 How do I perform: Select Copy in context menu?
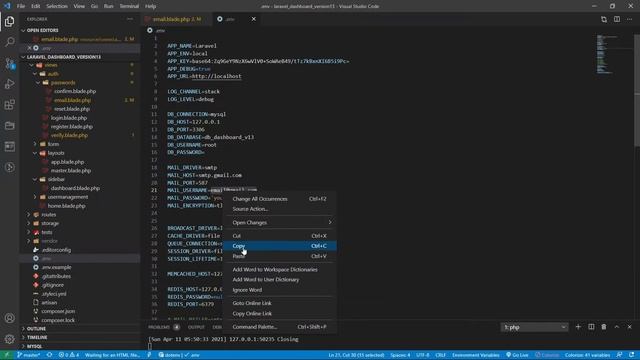[280, 246]
